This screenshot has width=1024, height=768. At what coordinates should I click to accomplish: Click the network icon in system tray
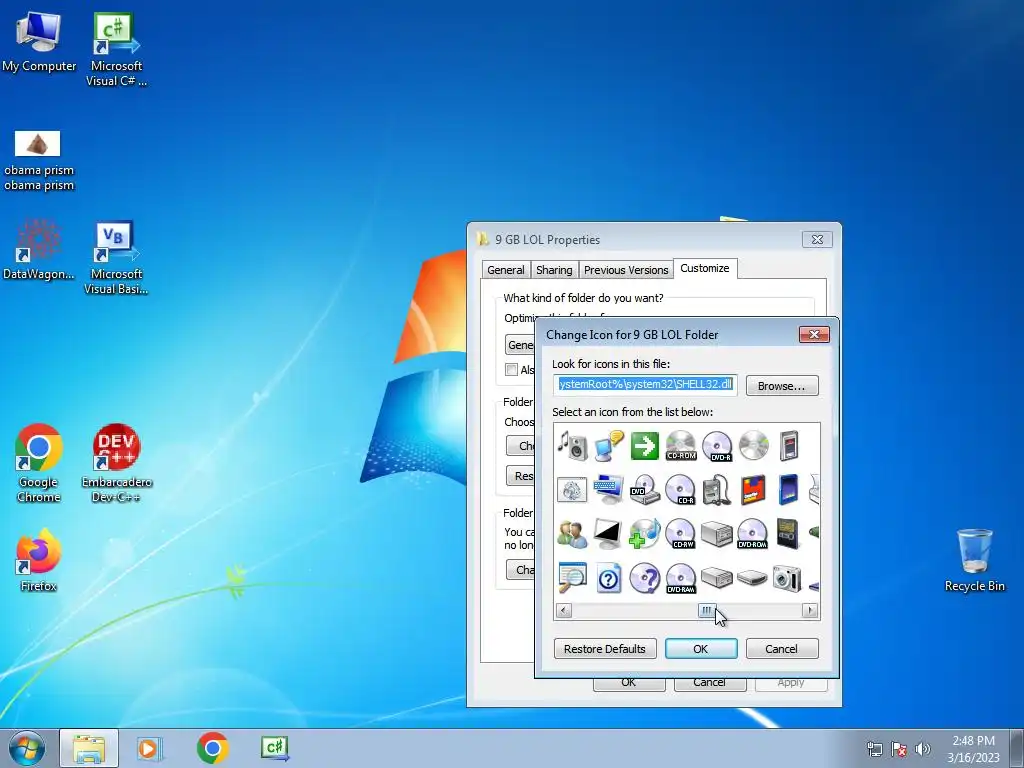coord(874,749)
